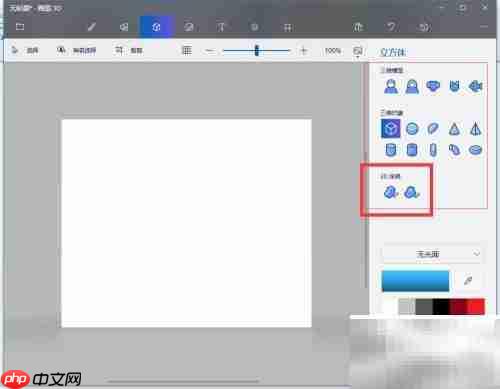Choose the black color swatch
The height and width of the screenshot is (389, 500).
click(x=441, y=306)
